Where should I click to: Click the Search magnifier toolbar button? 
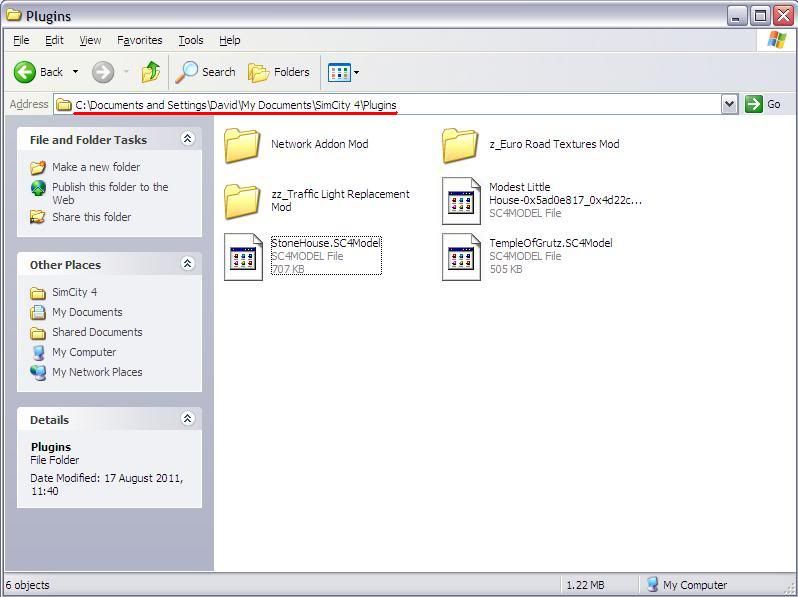[206, 72]
